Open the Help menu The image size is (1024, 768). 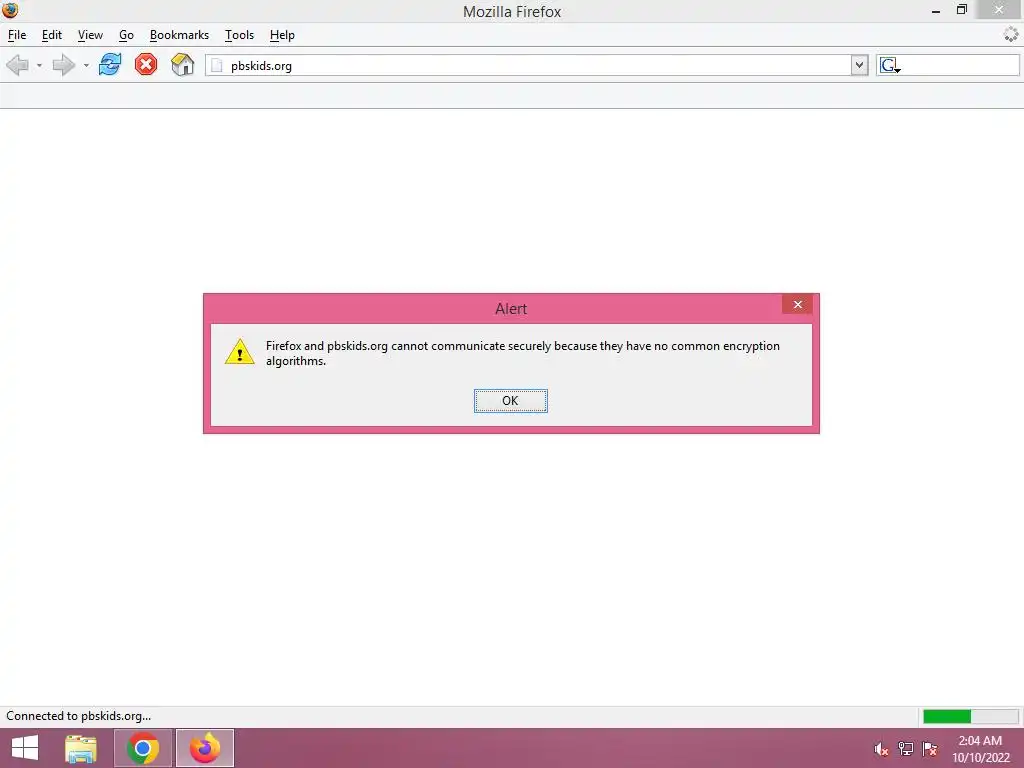point(282,35)
